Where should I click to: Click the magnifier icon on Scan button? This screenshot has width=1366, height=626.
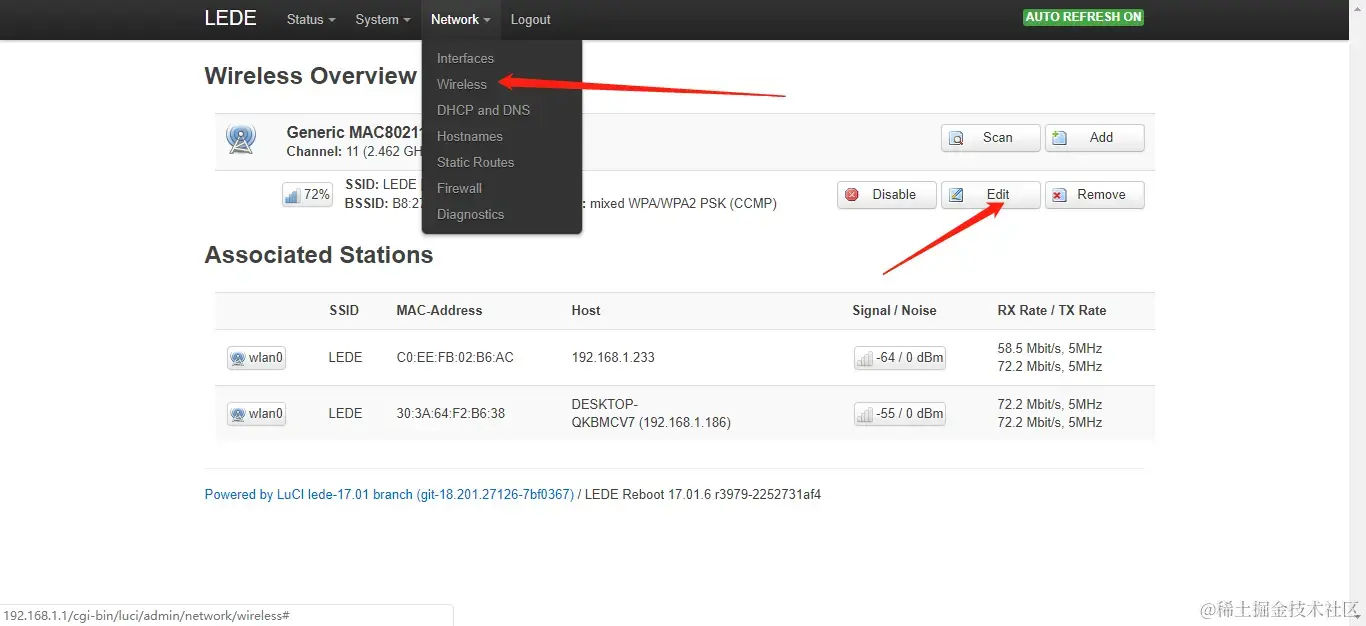pos(957,138)
